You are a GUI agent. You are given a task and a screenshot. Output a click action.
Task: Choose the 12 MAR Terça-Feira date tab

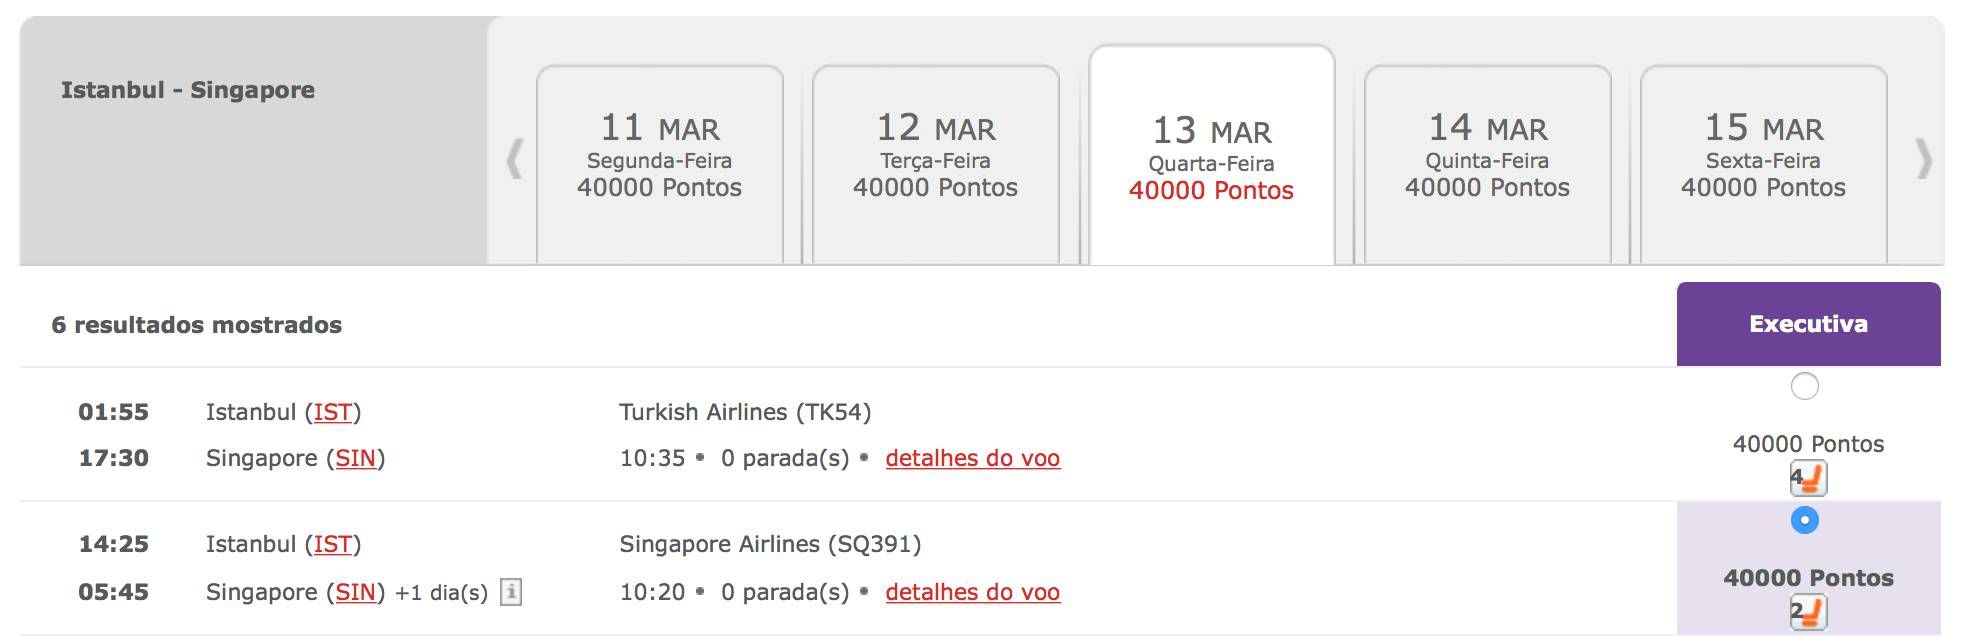point(936,164)
